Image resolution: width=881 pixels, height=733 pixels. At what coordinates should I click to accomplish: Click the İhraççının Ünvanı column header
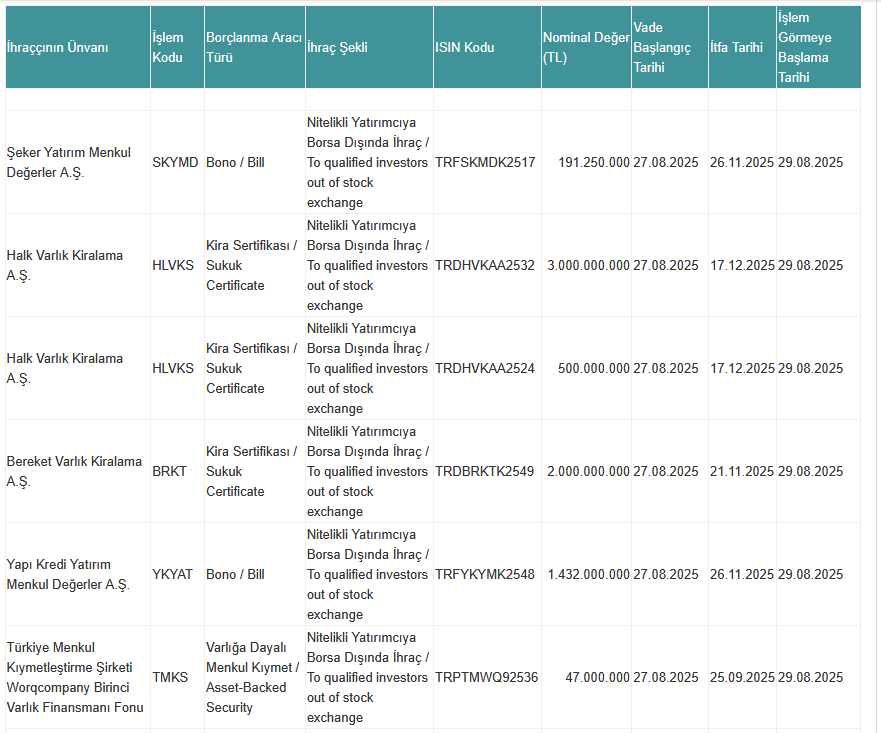click(x=58, y=47)
